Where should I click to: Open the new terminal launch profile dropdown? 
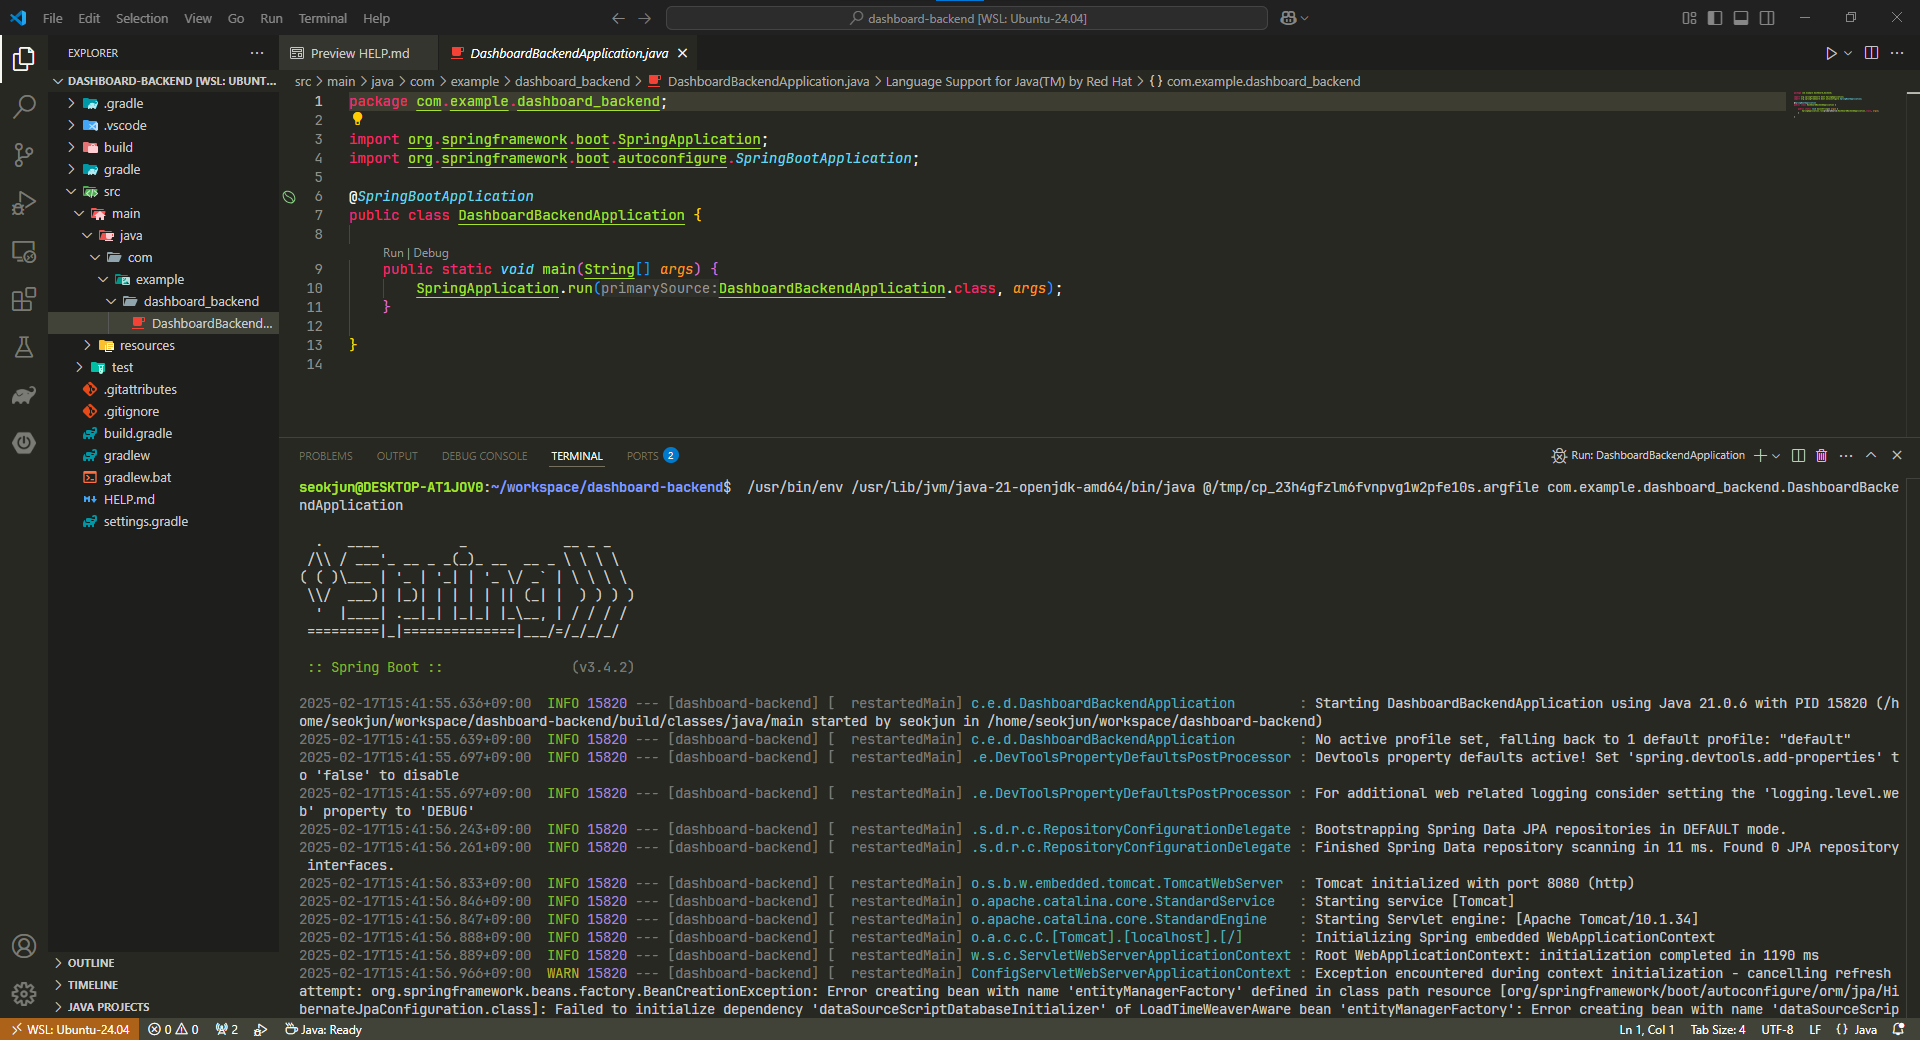pos(1776,456)
